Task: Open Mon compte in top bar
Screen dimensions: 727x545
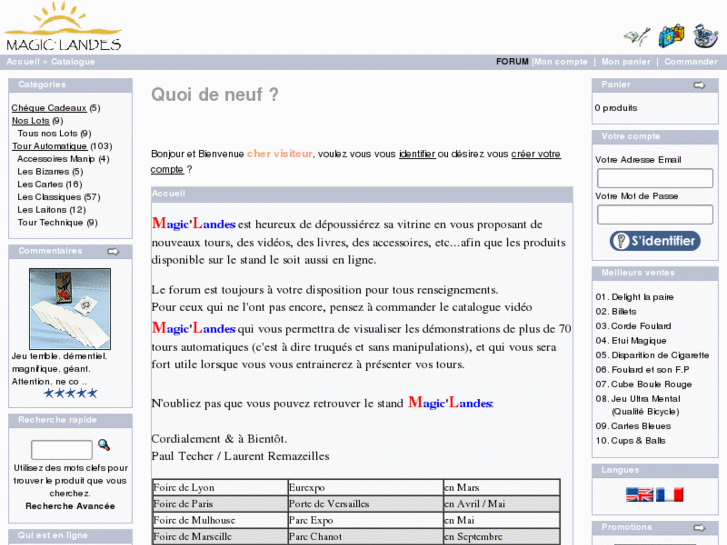Action: click(x=561, y=62)
